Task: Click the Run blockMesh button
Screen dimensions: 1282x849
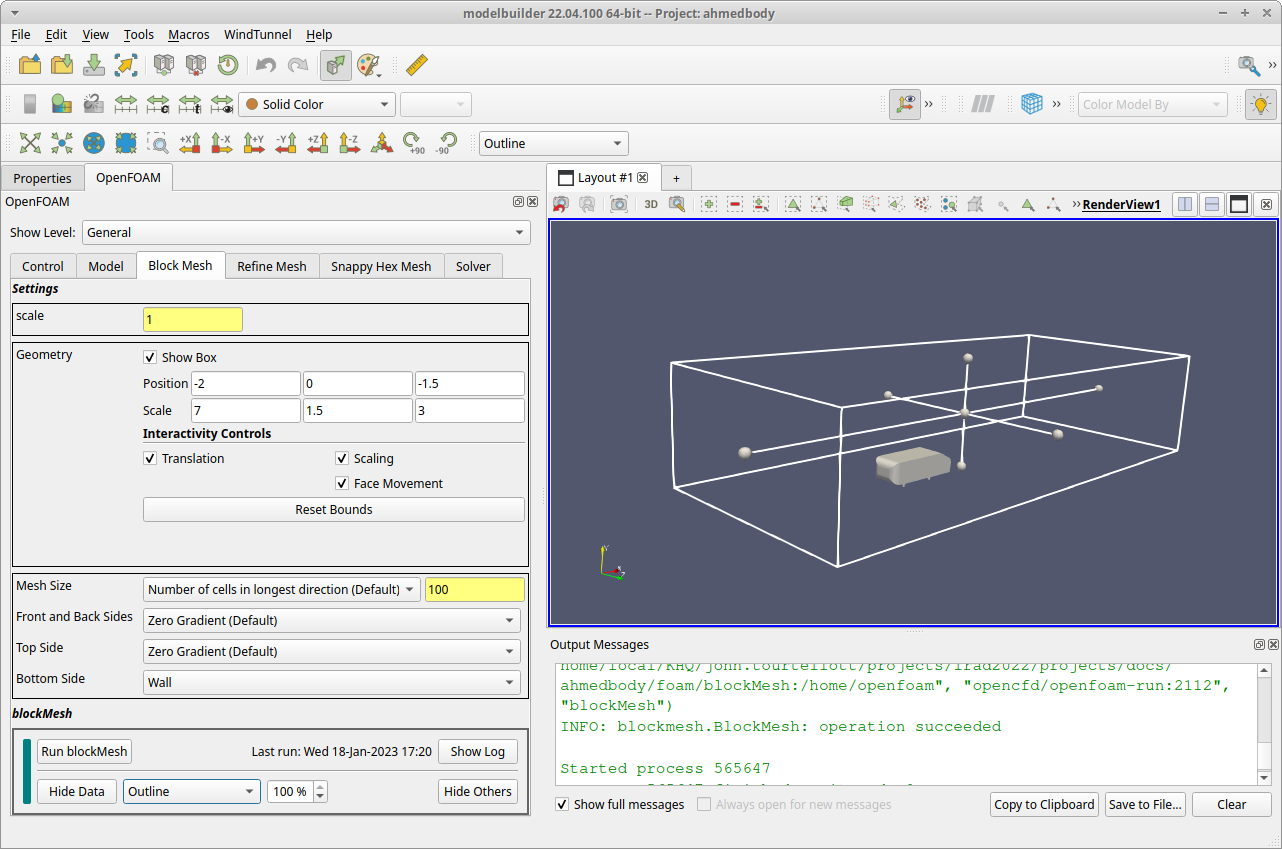Action: coord(84,751)
